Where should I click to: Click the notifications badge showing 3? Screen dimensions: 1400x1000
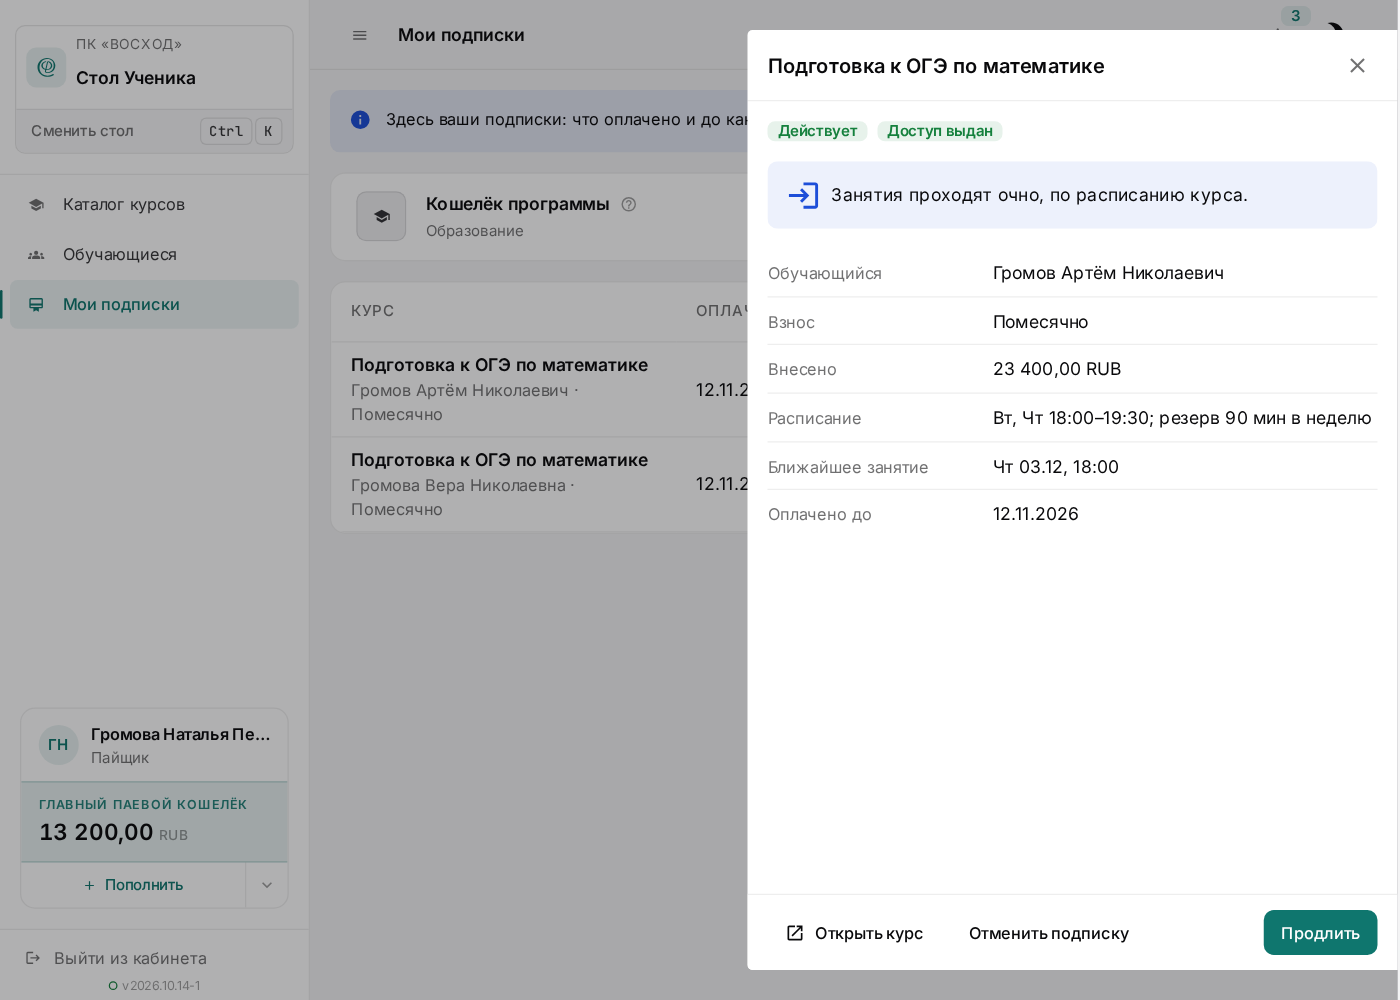[x=1296, y=16]
